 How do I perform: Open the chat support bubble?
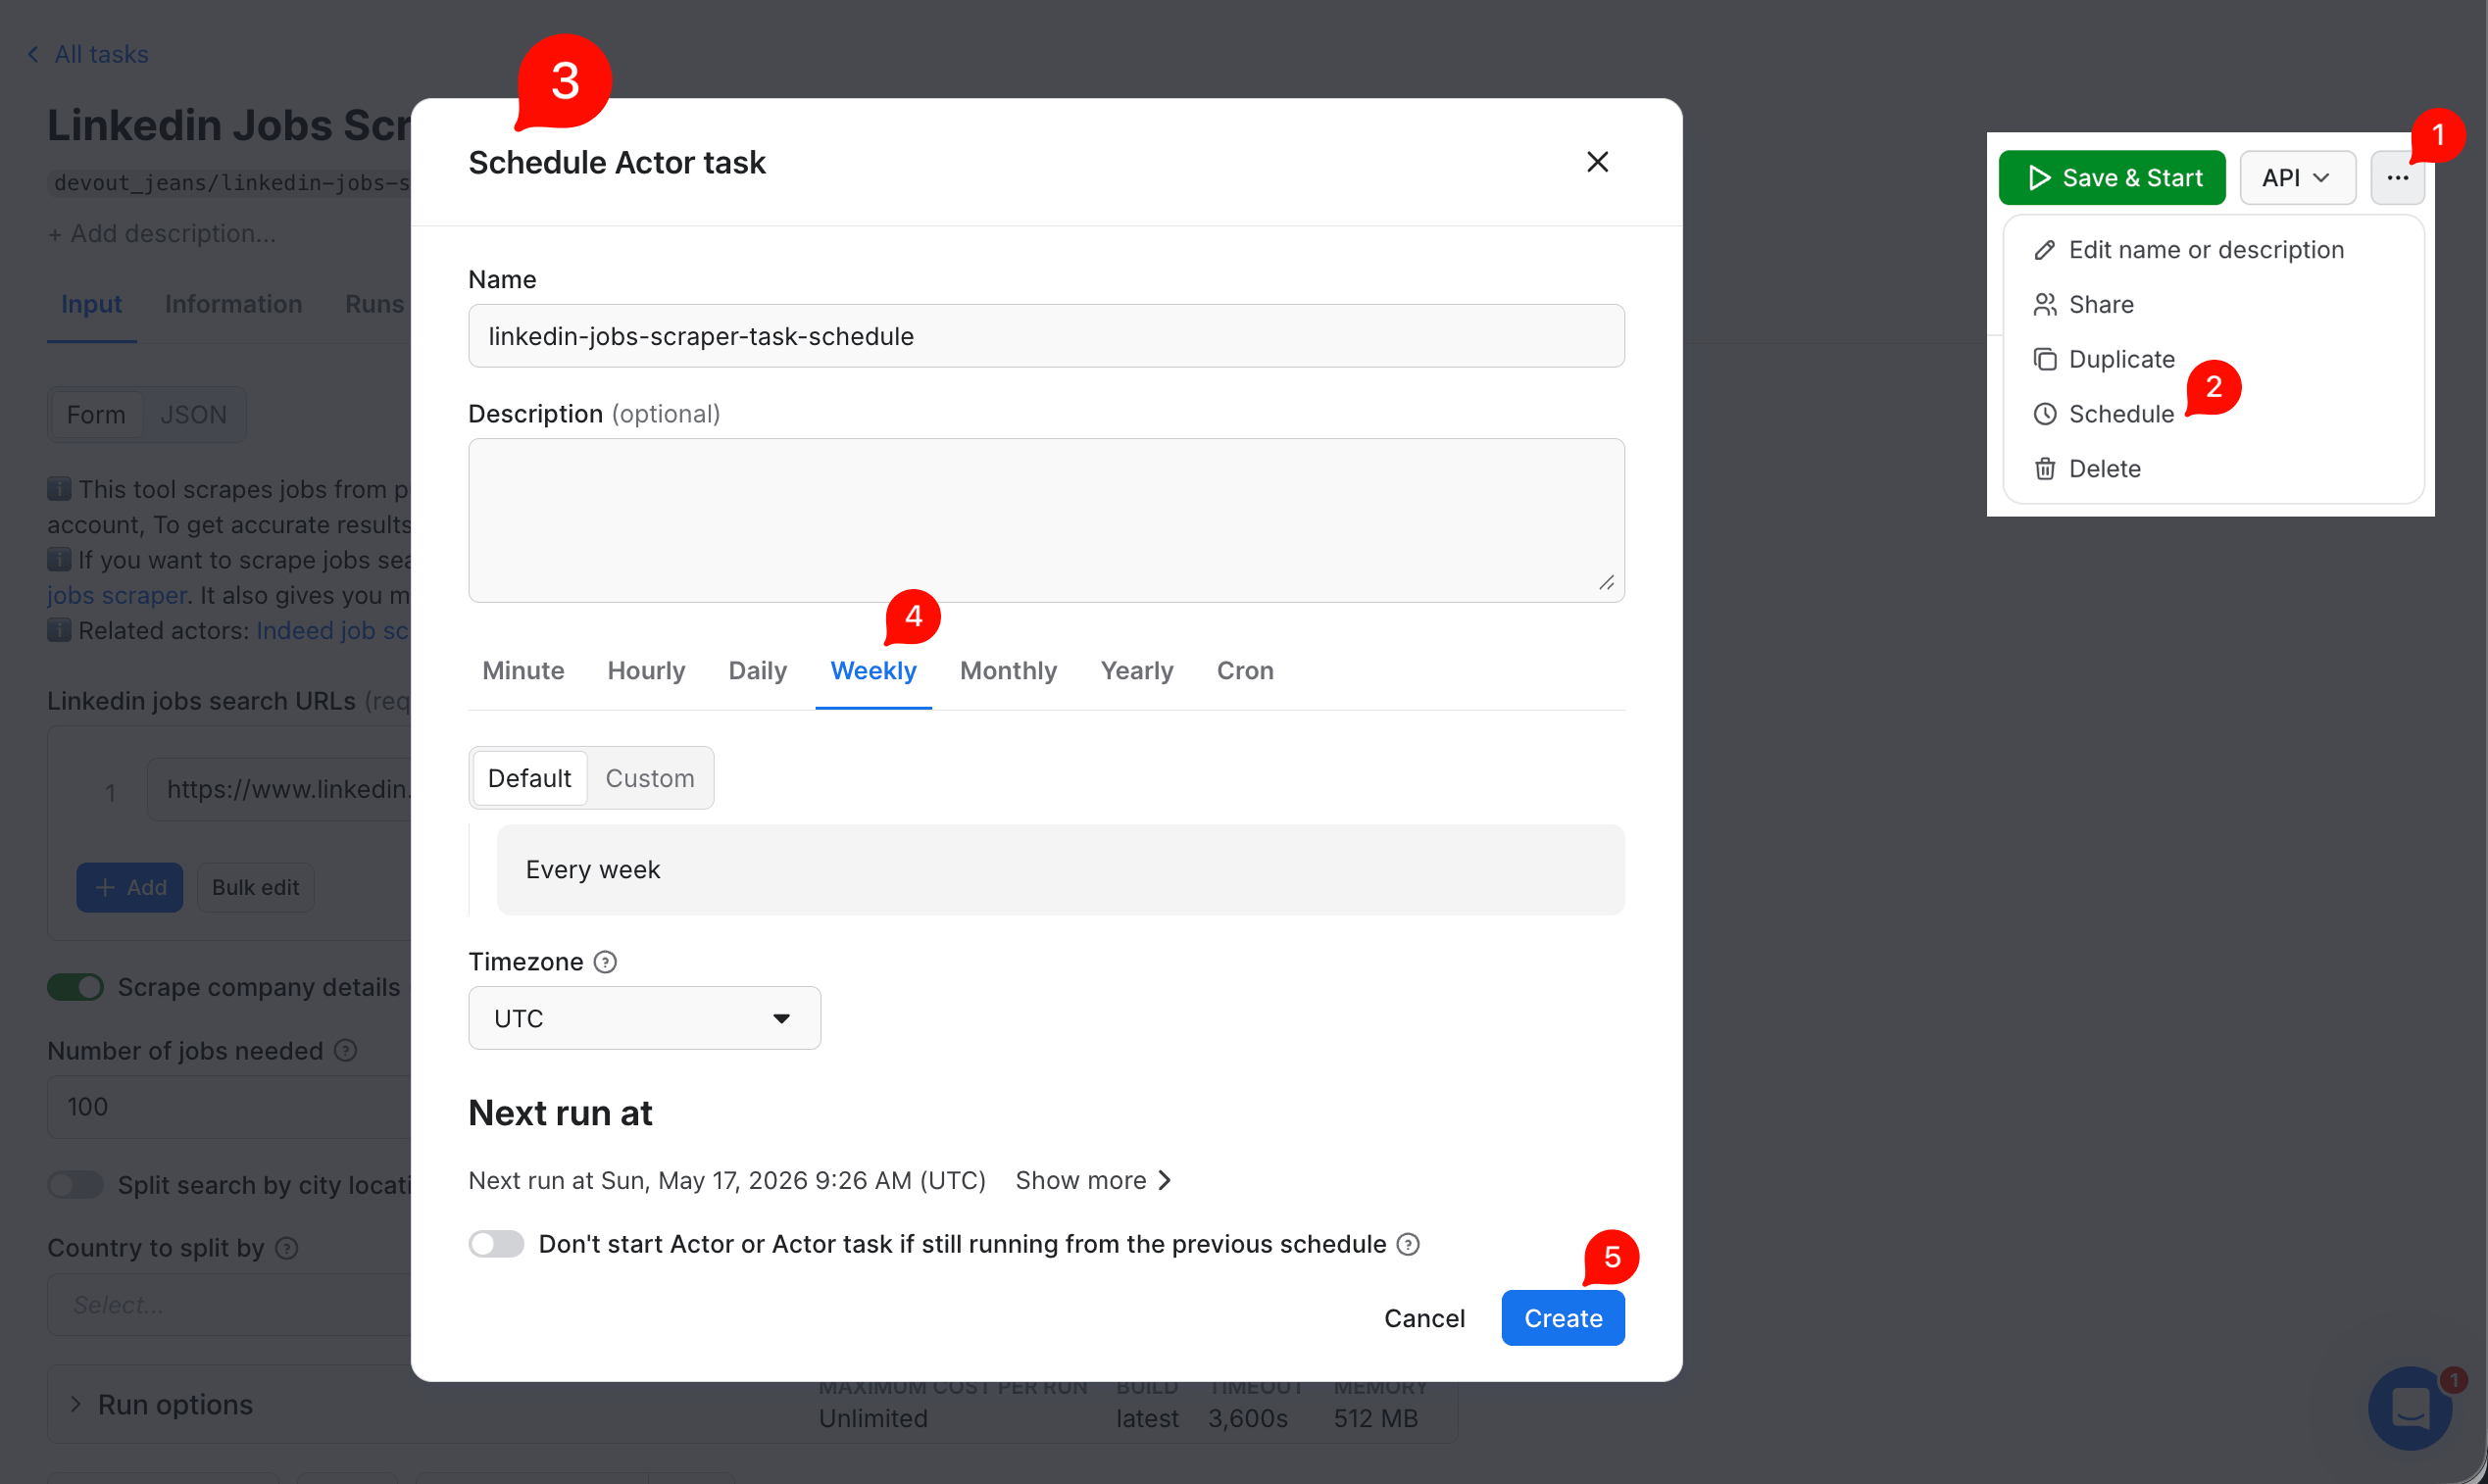coord(2410,1408)
